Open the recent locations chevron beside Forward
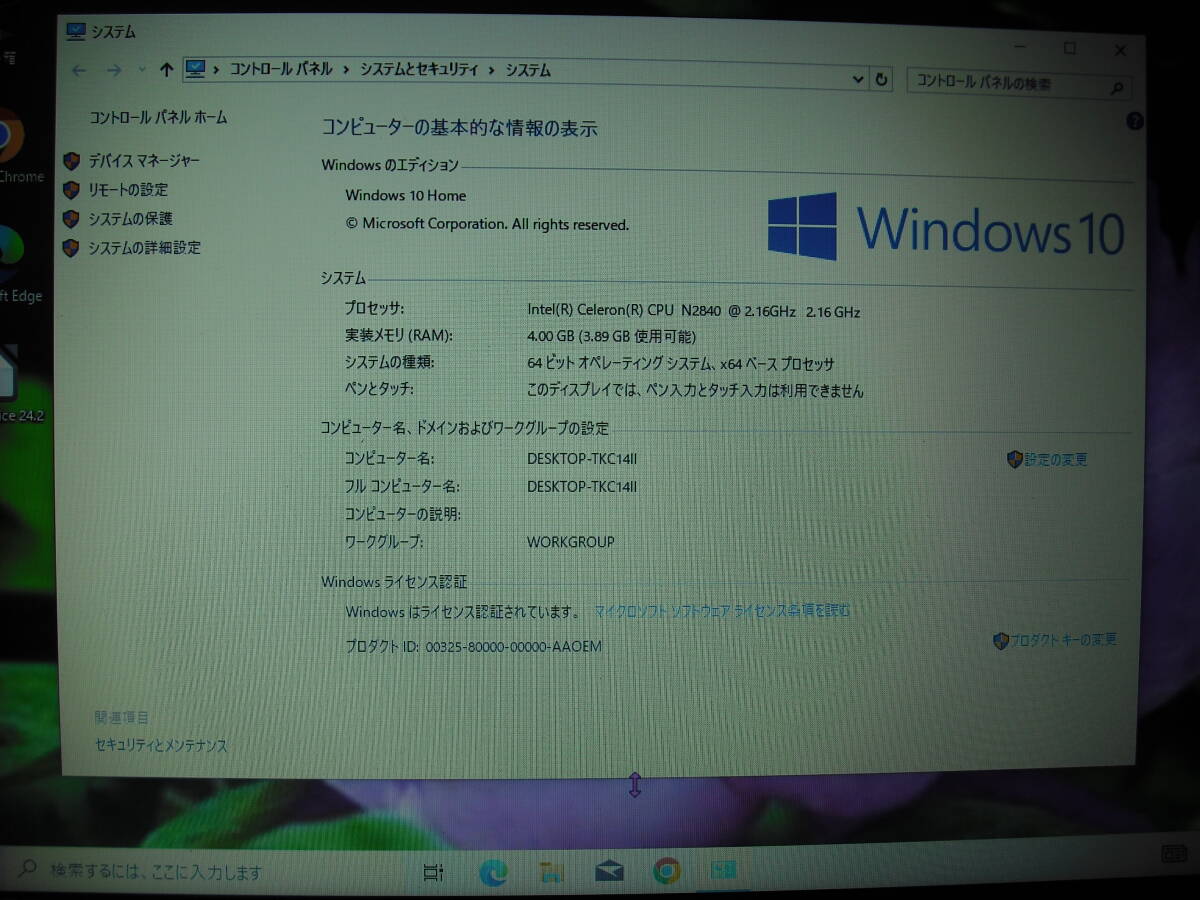Image resolution: width=1200 pixels, height=900 pixels. (x=141, y=70)
